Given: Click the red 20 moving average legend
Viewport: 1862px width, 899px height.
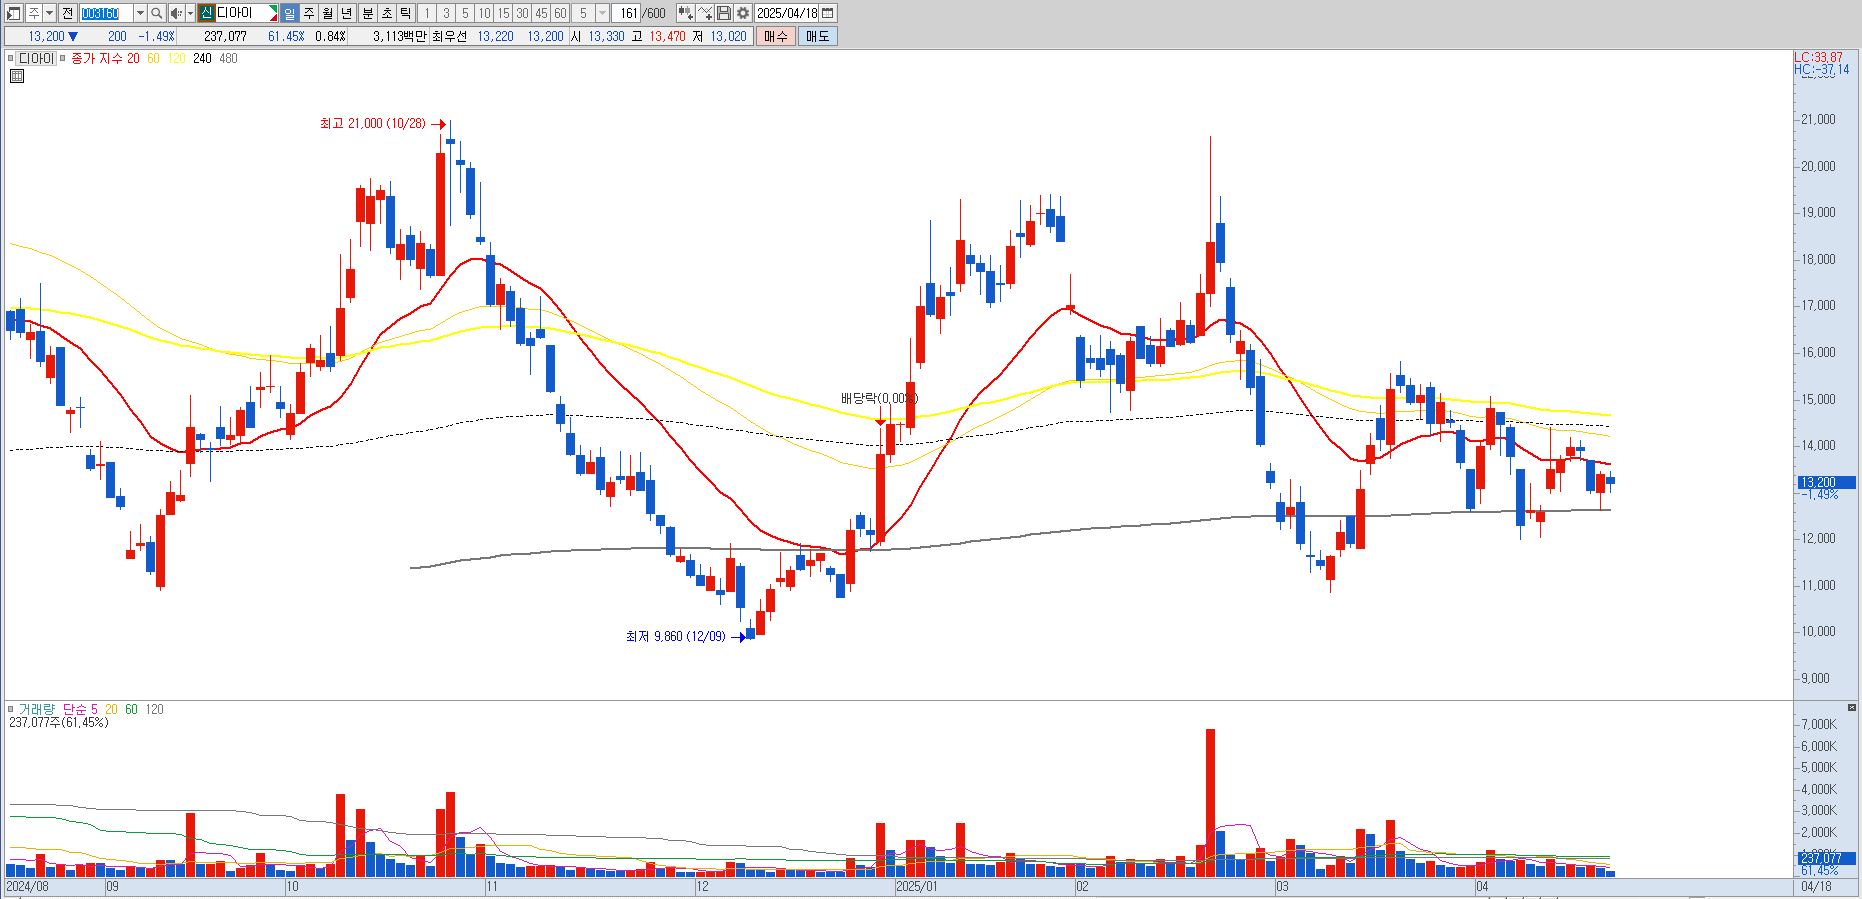Looking at the screenshot, I should pyautogui.click(x=133, y=58).
